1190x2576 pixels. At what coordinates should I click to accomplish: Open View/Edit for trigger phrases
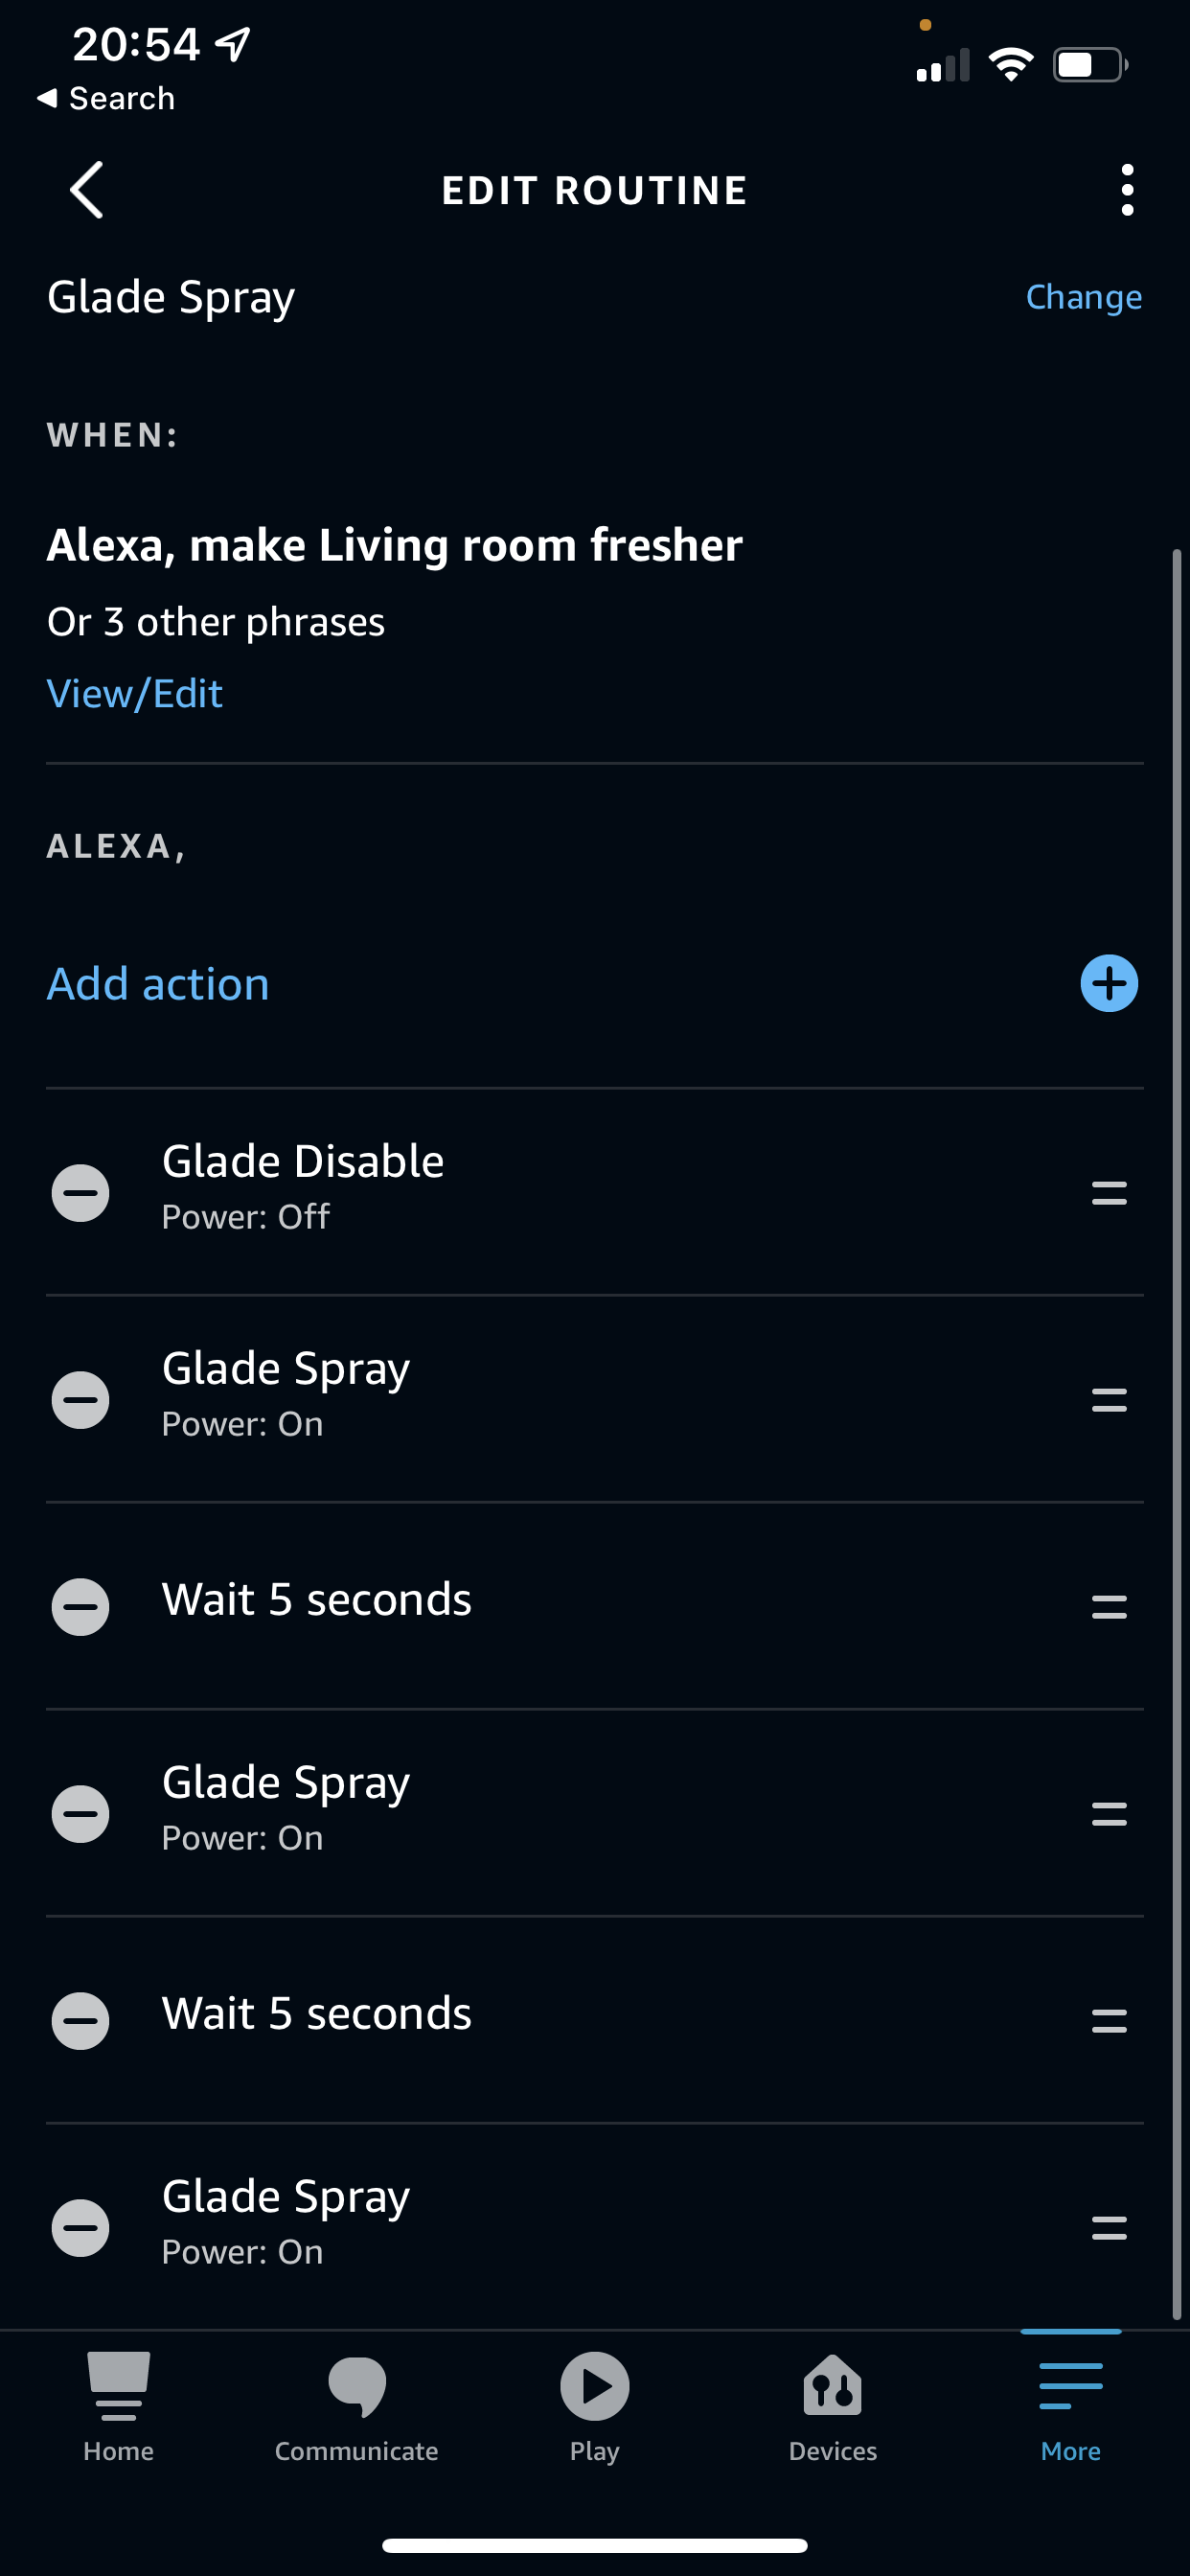135,694
